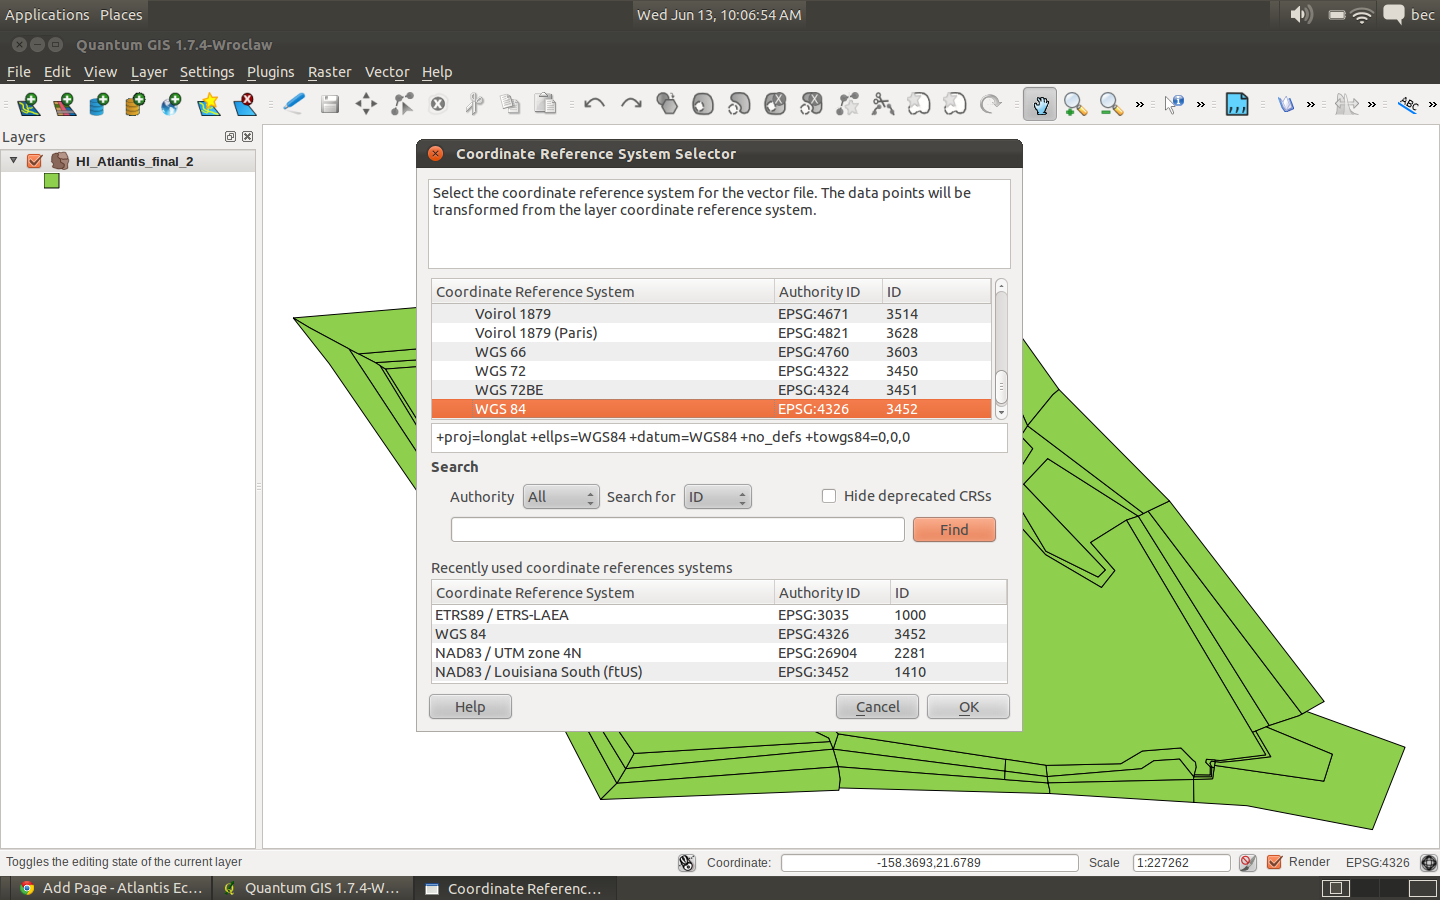Toggle editing with the pencil icon
Viewport: 1440px width, 900px height.
(x=294, y=104)
